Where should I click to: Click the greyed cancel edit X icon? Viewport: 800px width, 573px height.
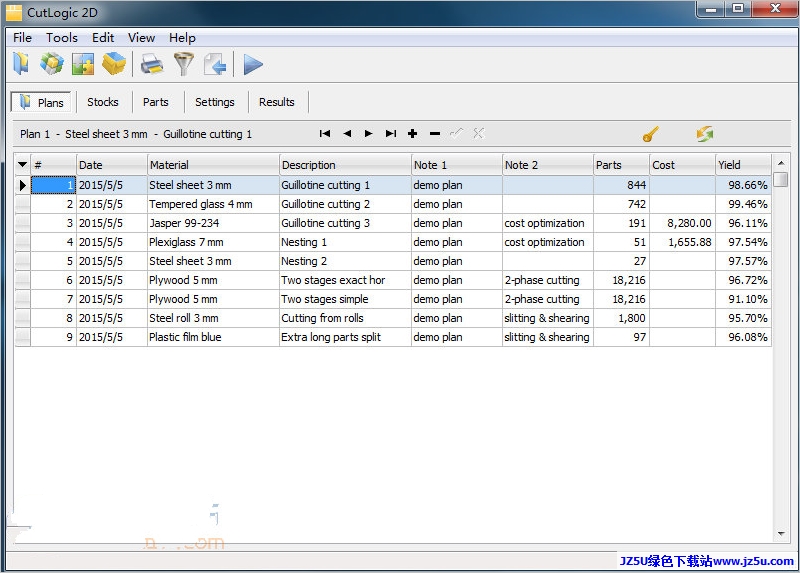[x=479, y=134]
